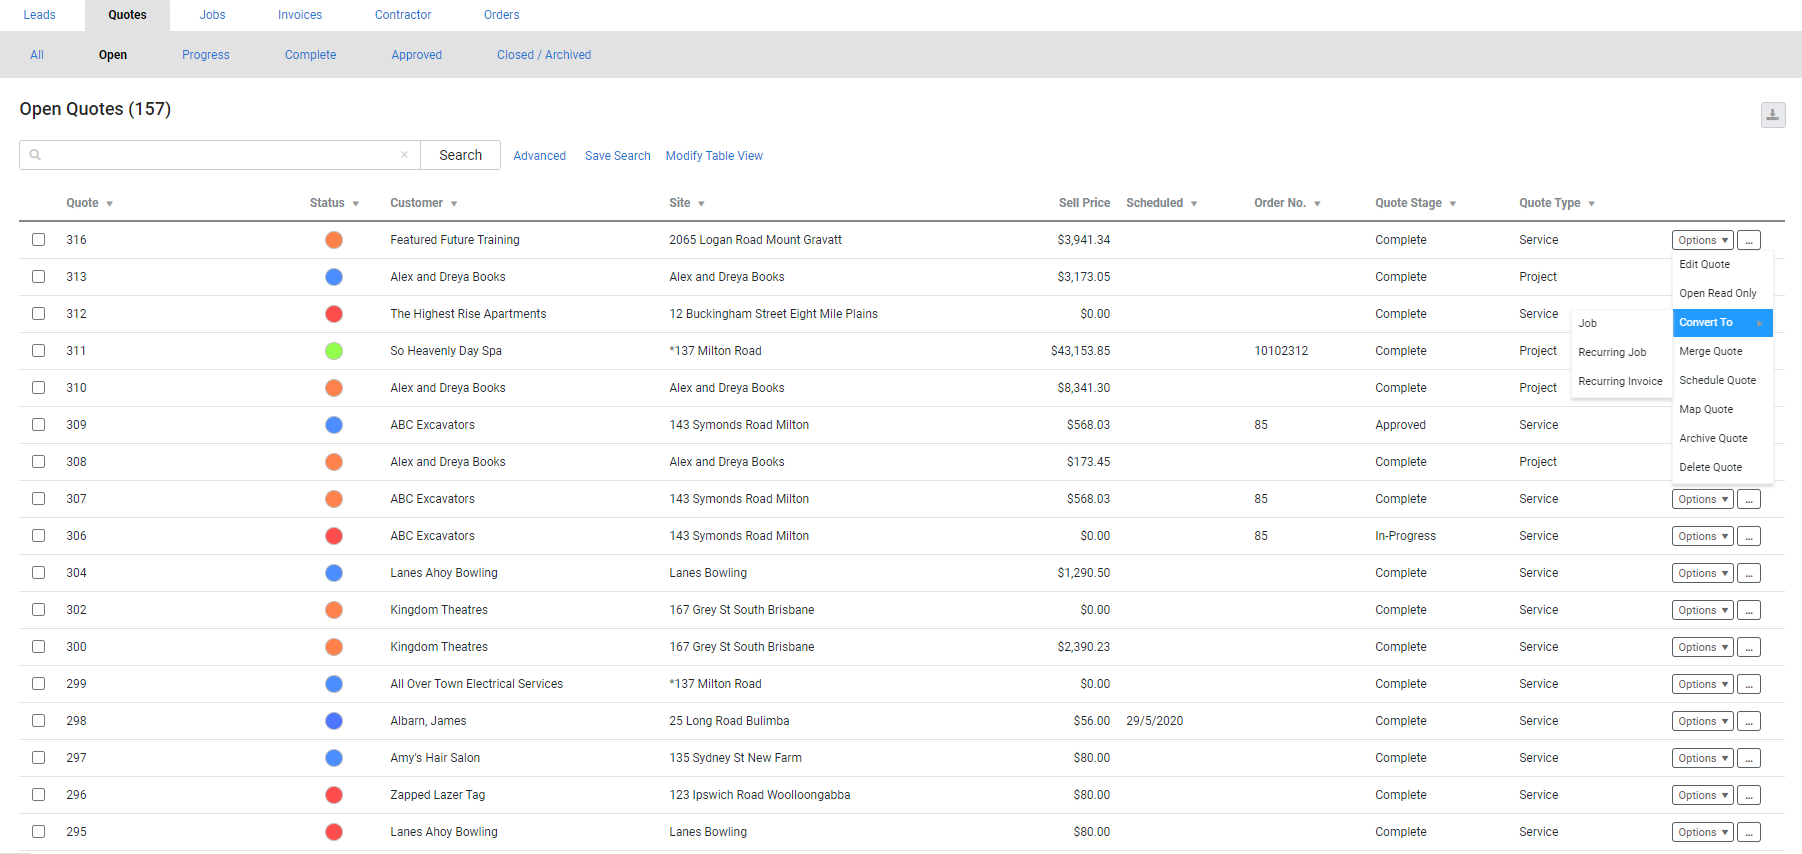Screen dimensions: 1802x854
Task: Click green status dot for quote 311
Action: click(x=334, y=351)
